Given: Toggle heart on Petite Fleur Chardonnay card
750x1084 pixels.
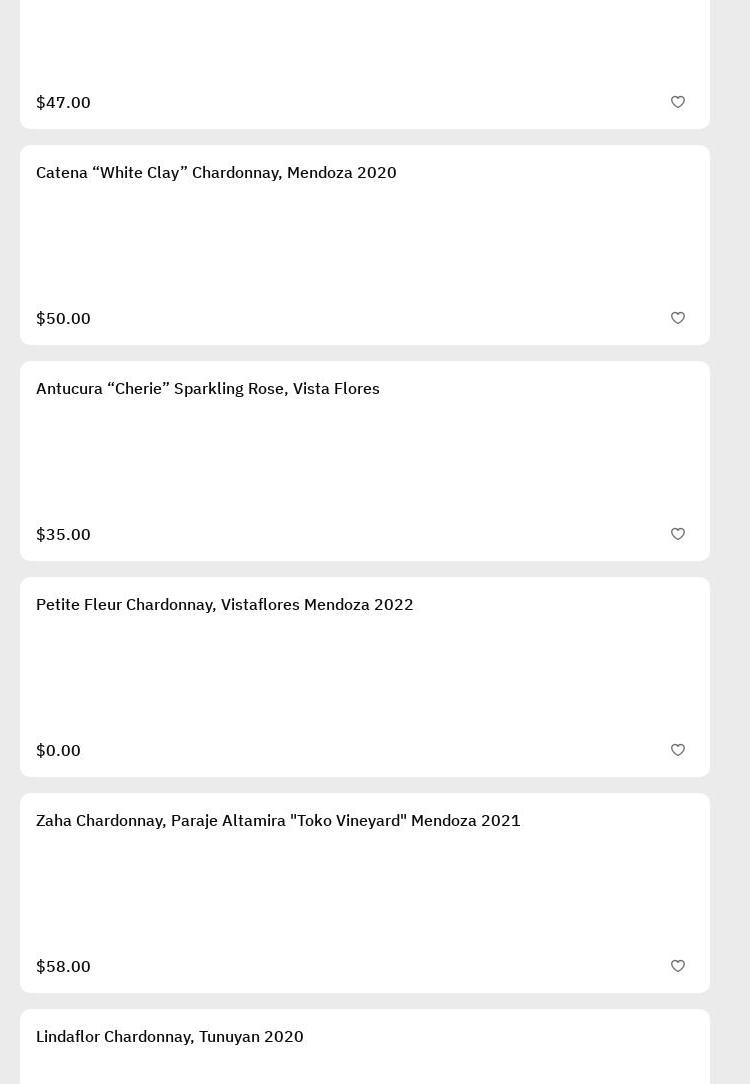Looking at the screenshot, I should [678, 750].
